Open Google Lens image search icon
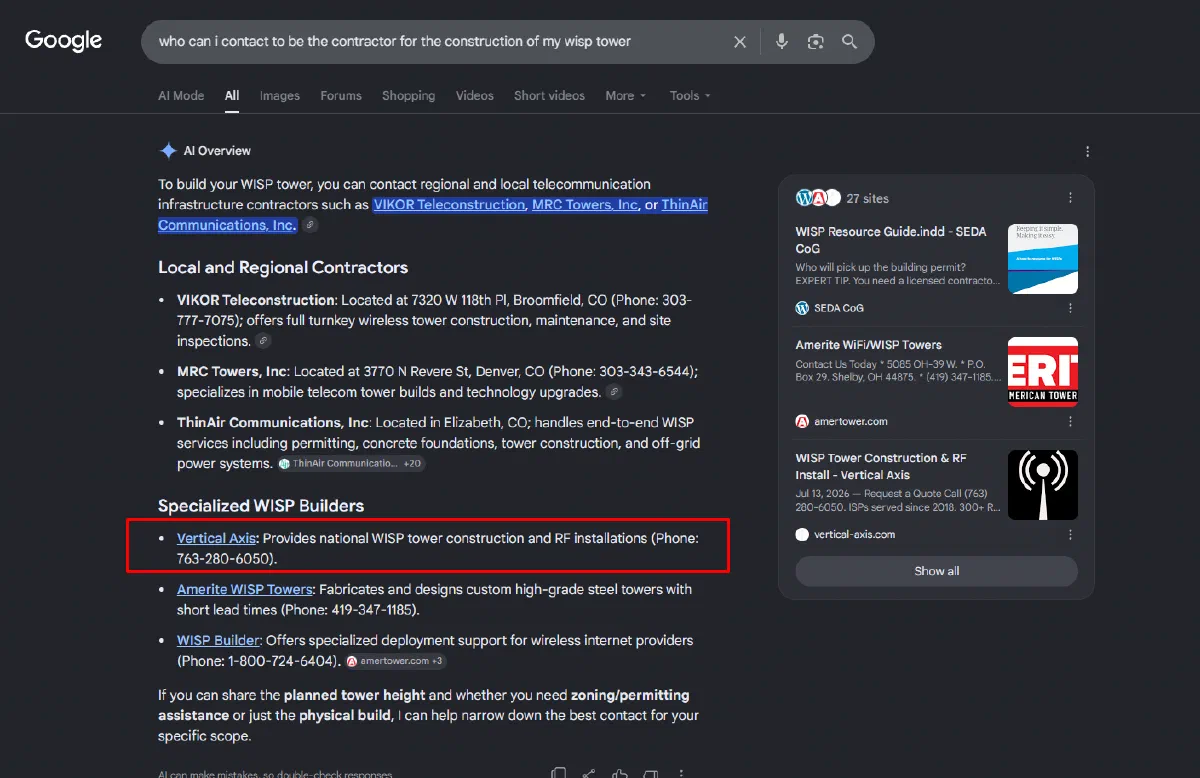The image size is (1200, 778). click(816, 42)
